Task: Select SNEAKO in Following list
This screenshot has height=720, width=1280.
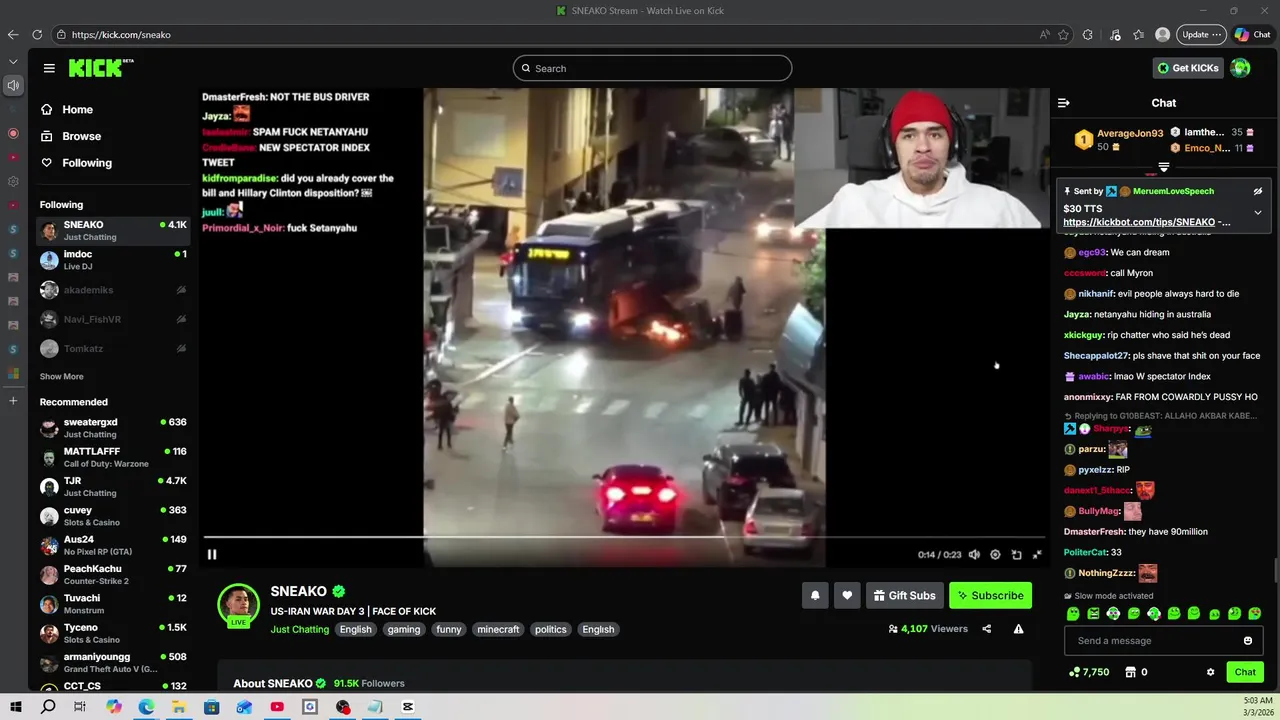Action: [x=113, y=230]
